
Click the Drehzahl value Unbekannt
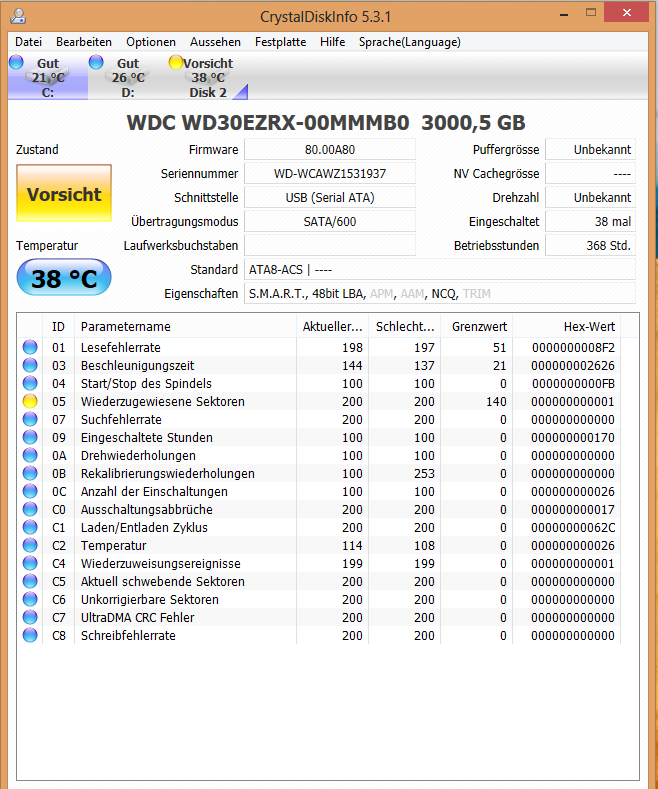(x=591, y=197)
